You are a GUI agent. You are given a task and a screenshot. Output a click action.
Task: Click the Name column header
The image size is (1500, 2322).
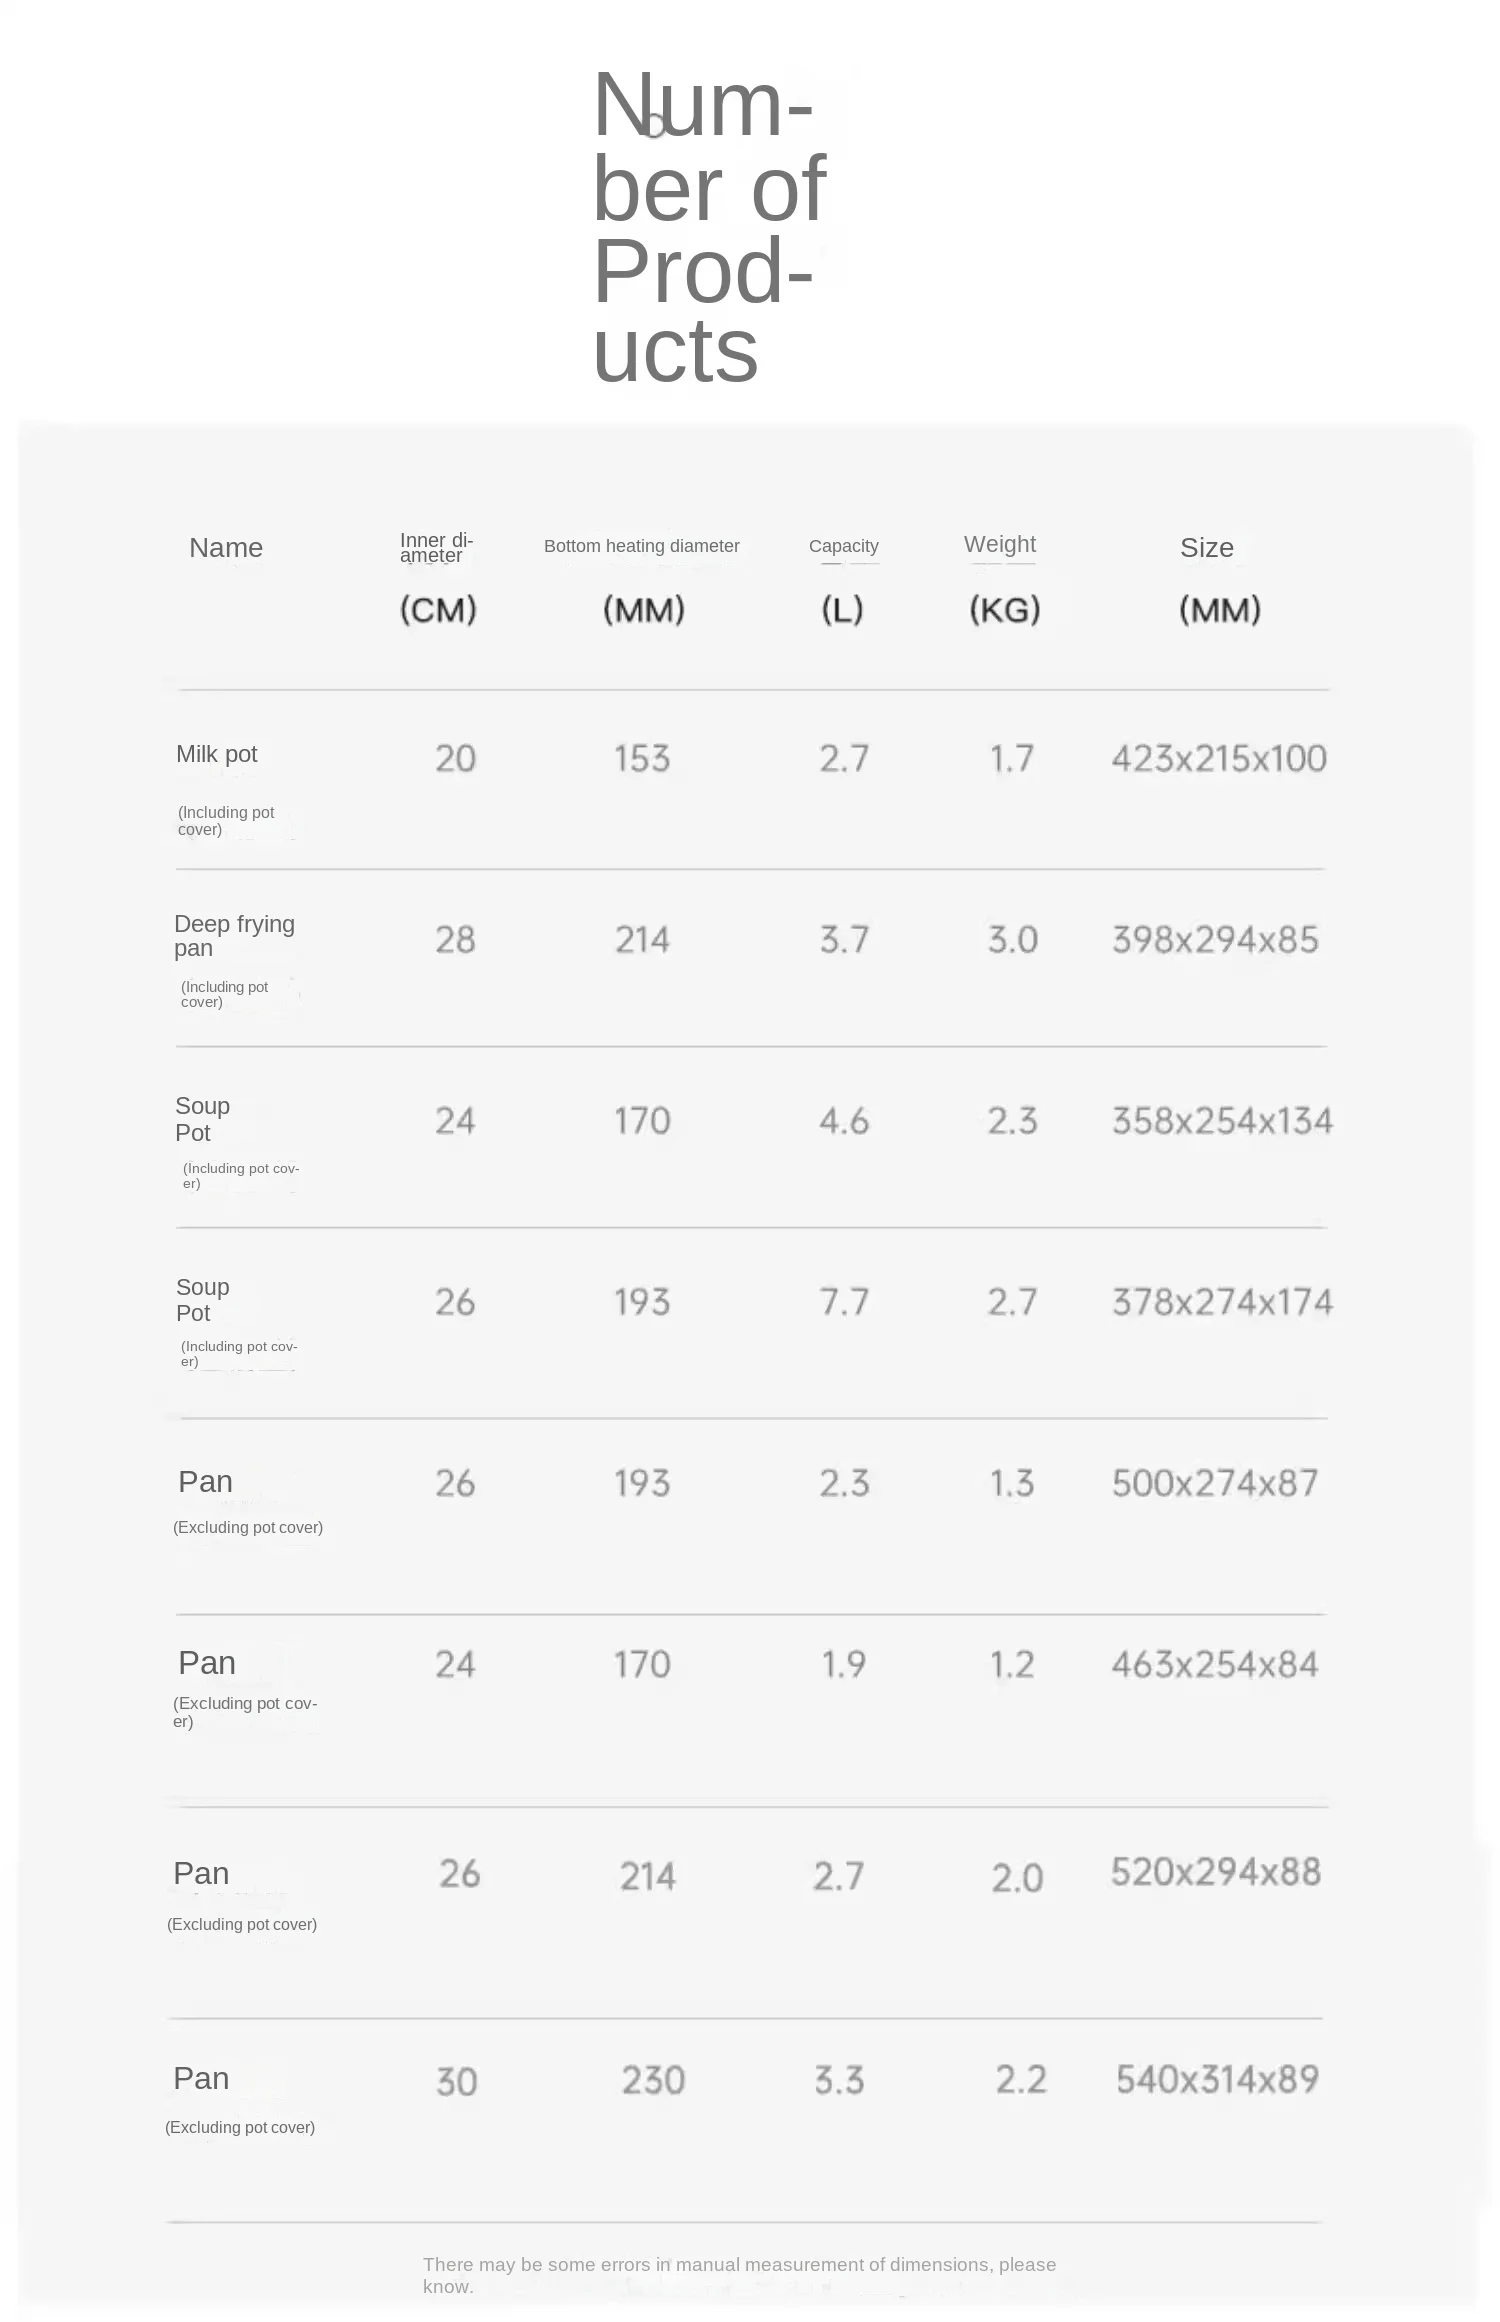[x=226, y=548]
